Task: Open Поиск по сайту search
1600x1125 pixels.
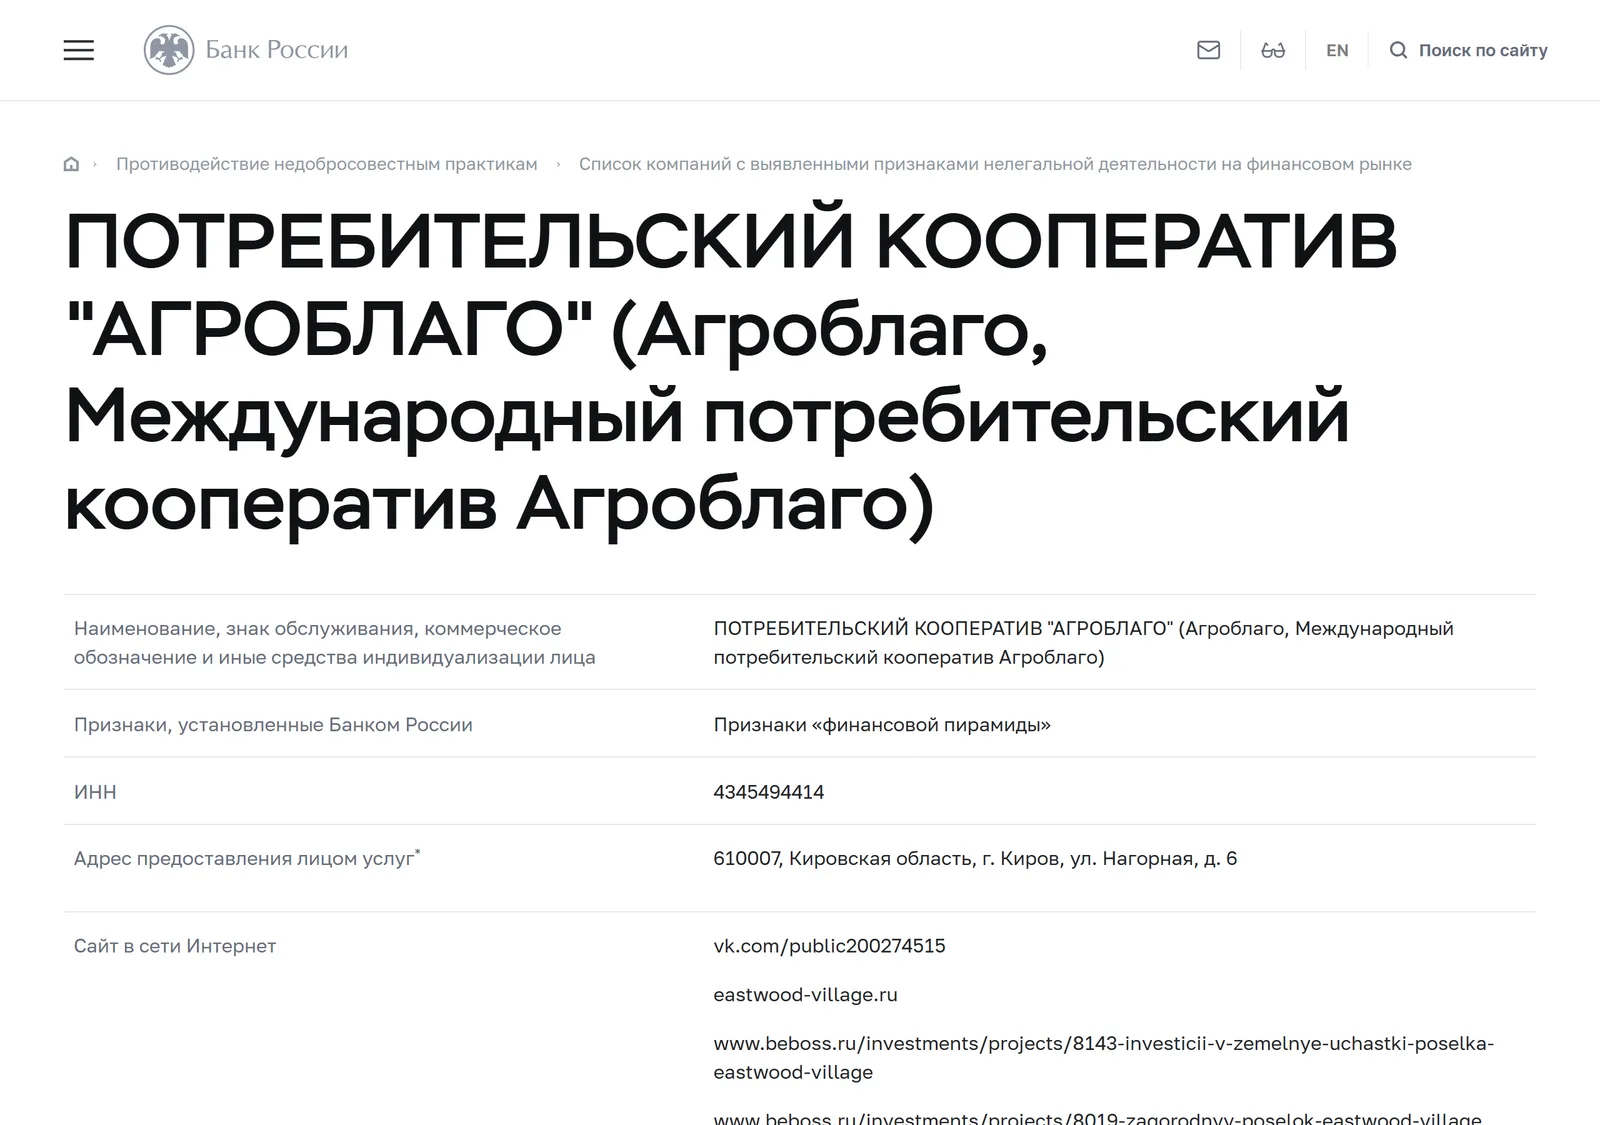Action: (x=1483, y=50)
